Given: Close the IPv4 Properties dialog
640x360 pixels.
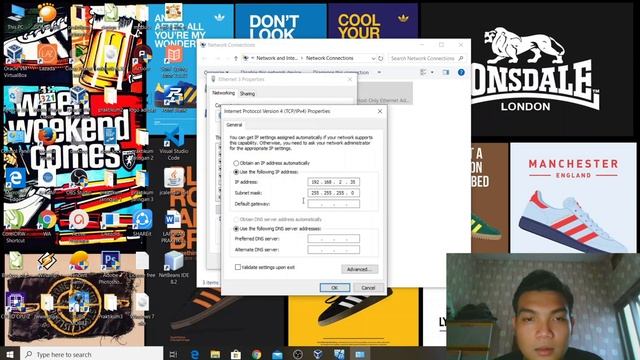Looking at the screenshot, I should click(x=380, y=111).
